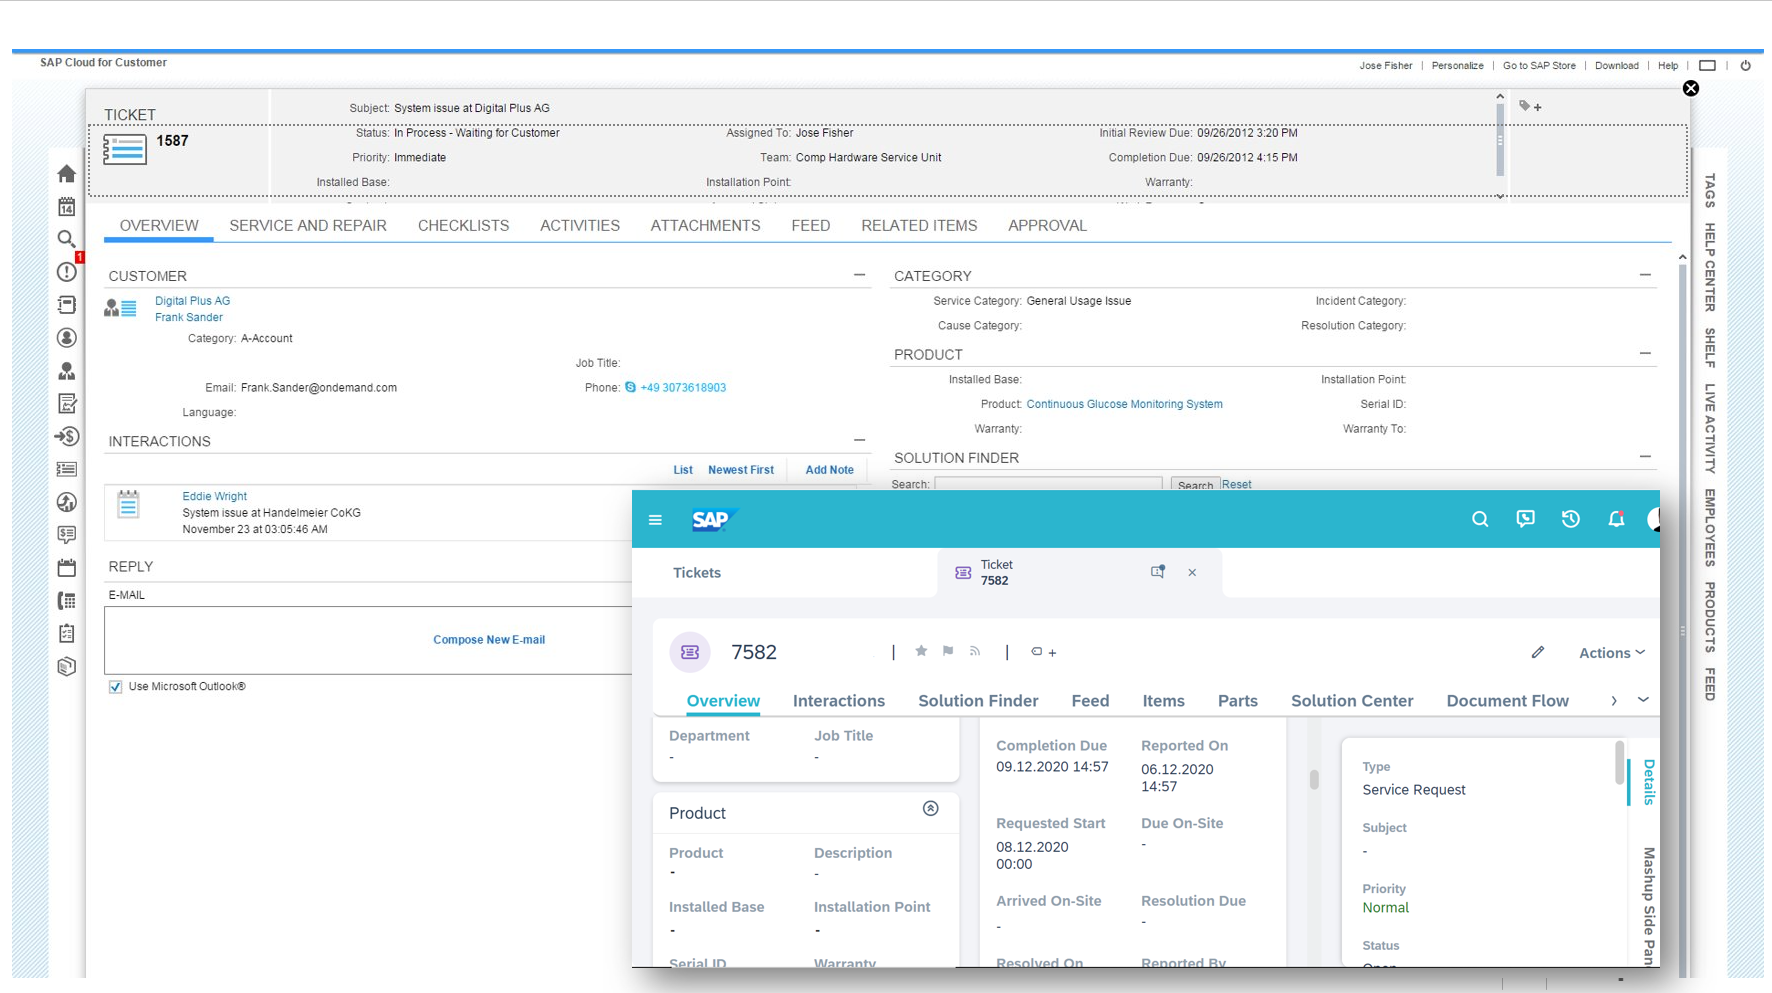Open the Attachments tab
The height and width of the screenshot is (993, 1772).
click(x=705, y=226)
